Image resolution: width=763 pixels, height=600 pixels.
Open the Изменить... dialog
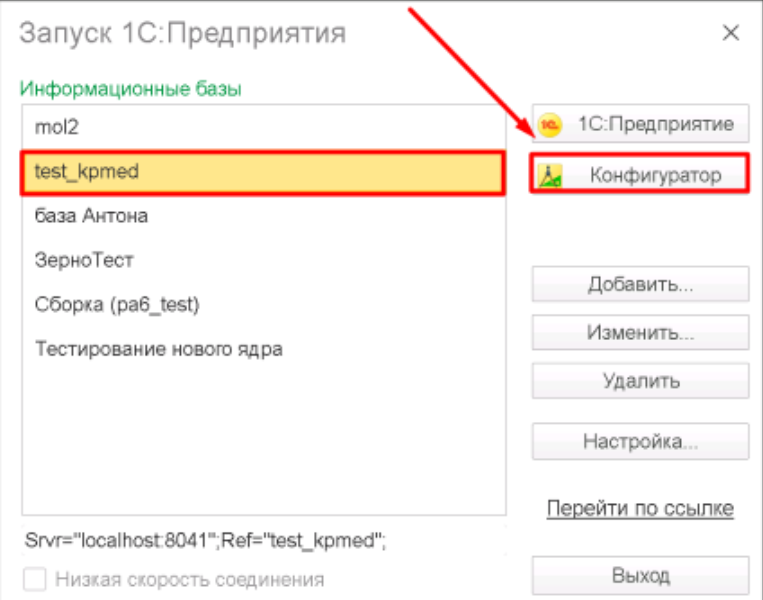coord(640,333)
